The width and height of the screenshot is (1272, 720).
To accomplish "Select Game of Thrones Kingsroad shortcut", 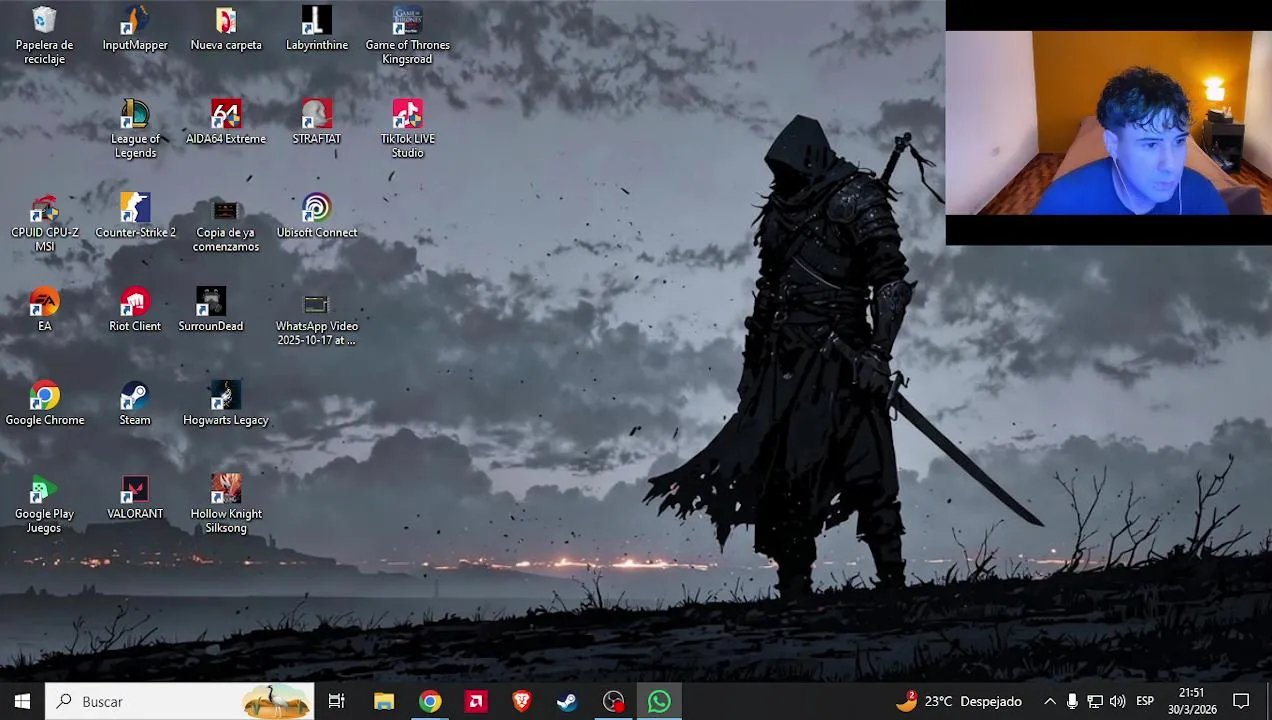I will click(407, 36).
